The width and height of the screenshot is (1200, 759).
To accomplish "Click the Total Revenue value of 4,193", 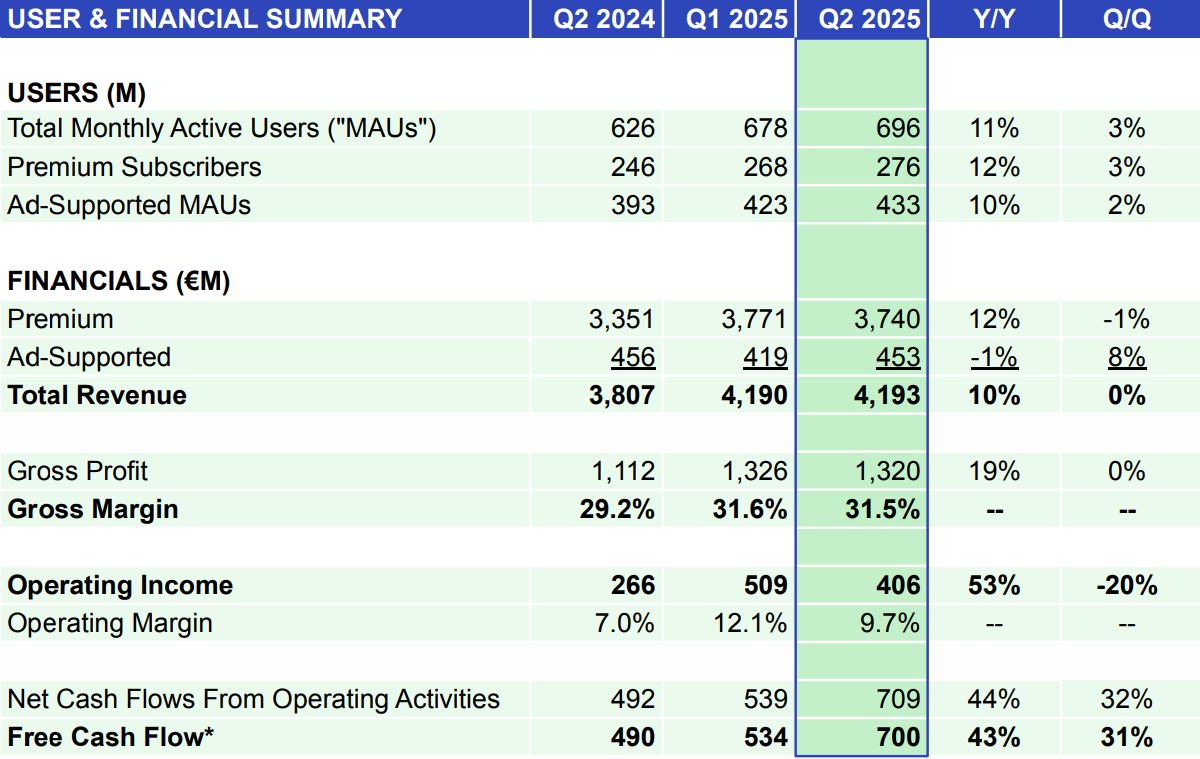I will (x=896, y=394).
